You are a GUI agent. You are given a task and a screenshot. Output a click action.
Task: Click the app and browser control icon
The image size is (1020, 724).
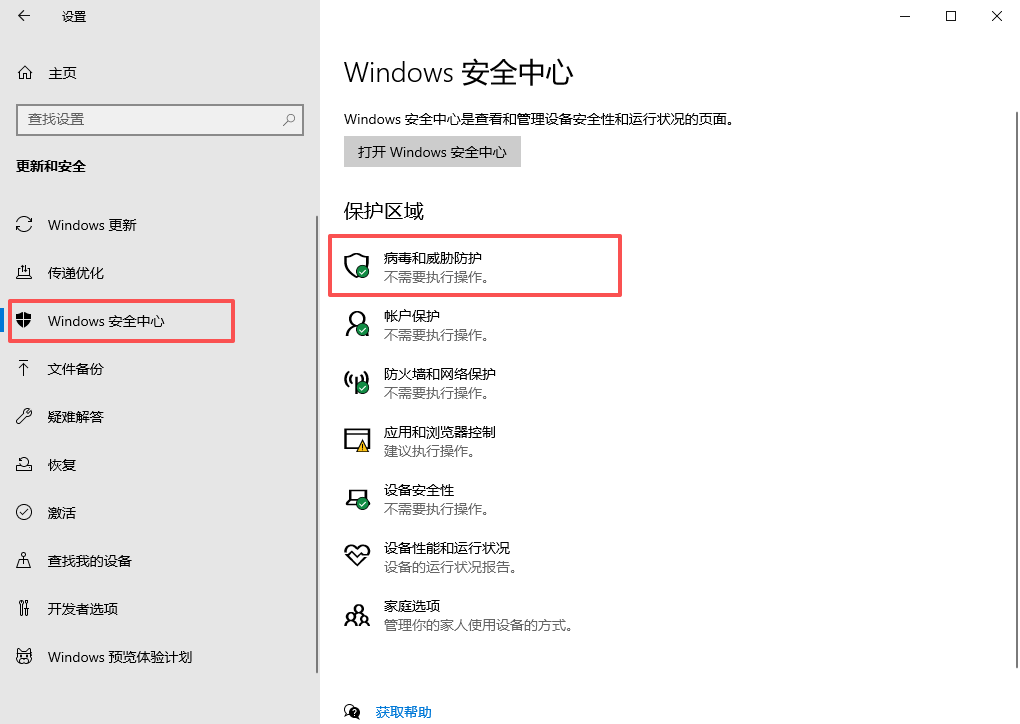coord(357,440)
